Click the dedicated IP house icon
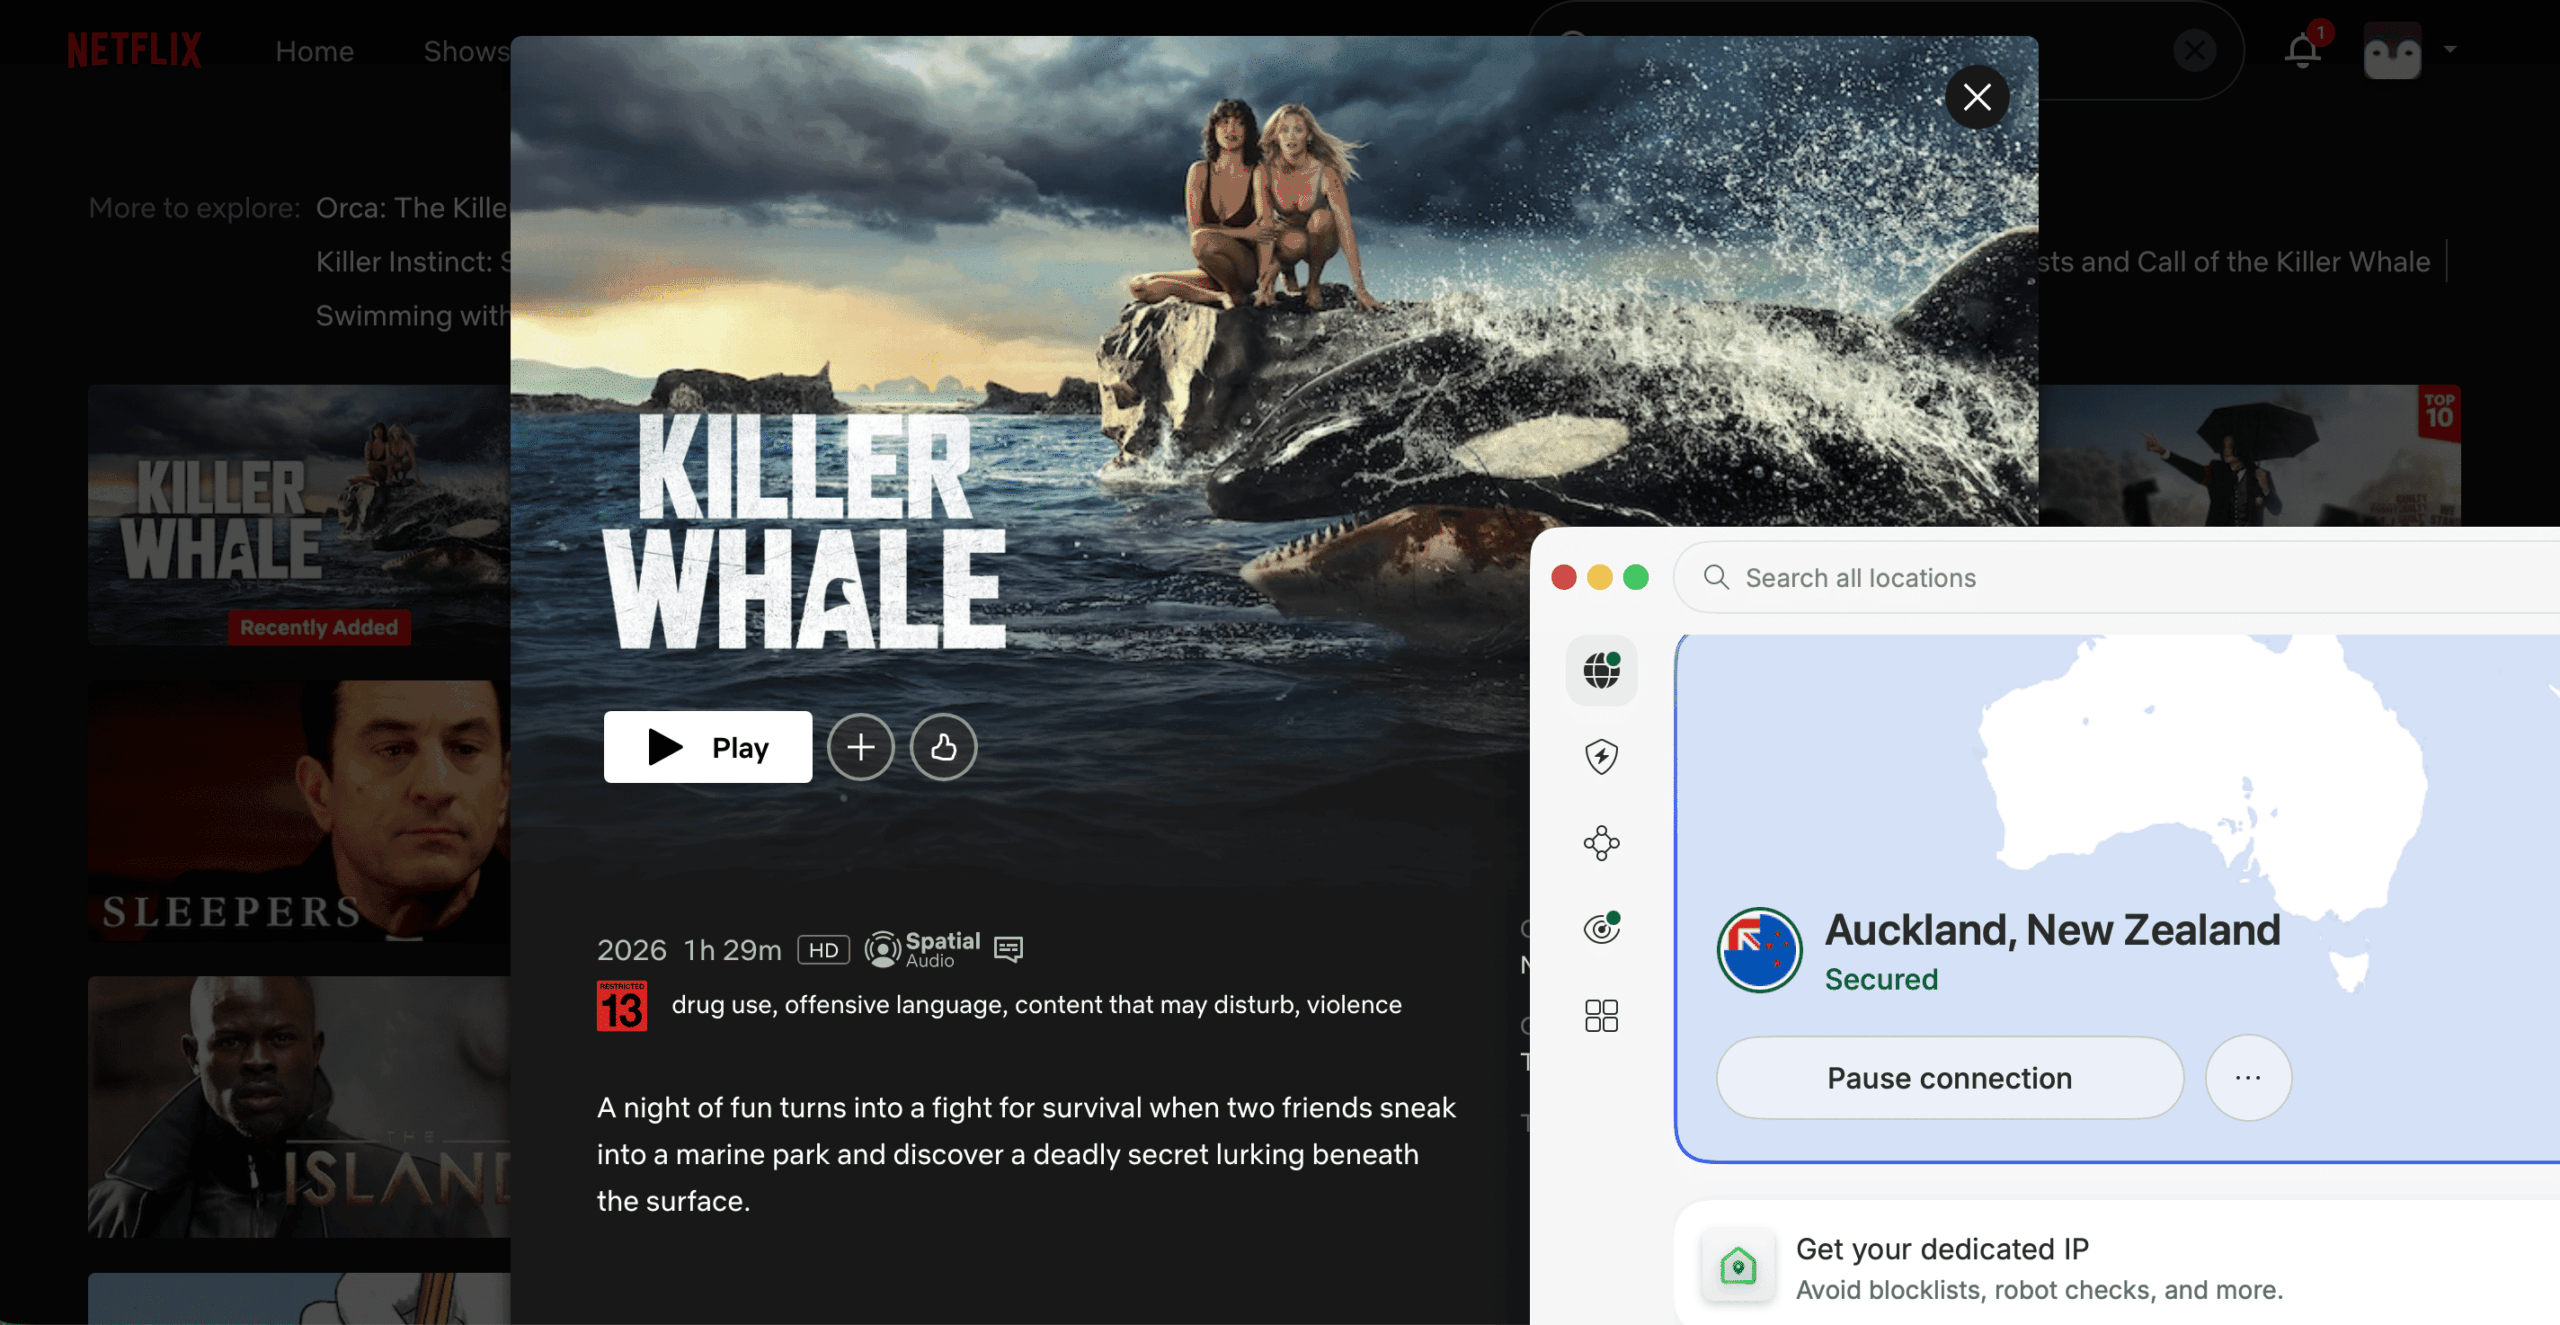Viewport: 2560px width, 1325px height. (x=1738, y=1266)
